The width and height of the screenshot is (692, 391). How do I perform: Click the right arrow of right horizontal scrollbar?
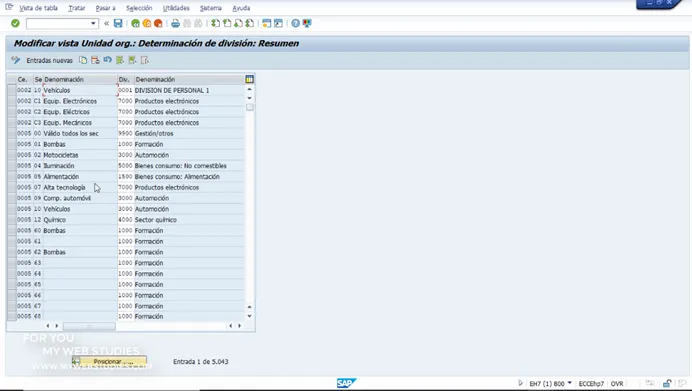240,326
